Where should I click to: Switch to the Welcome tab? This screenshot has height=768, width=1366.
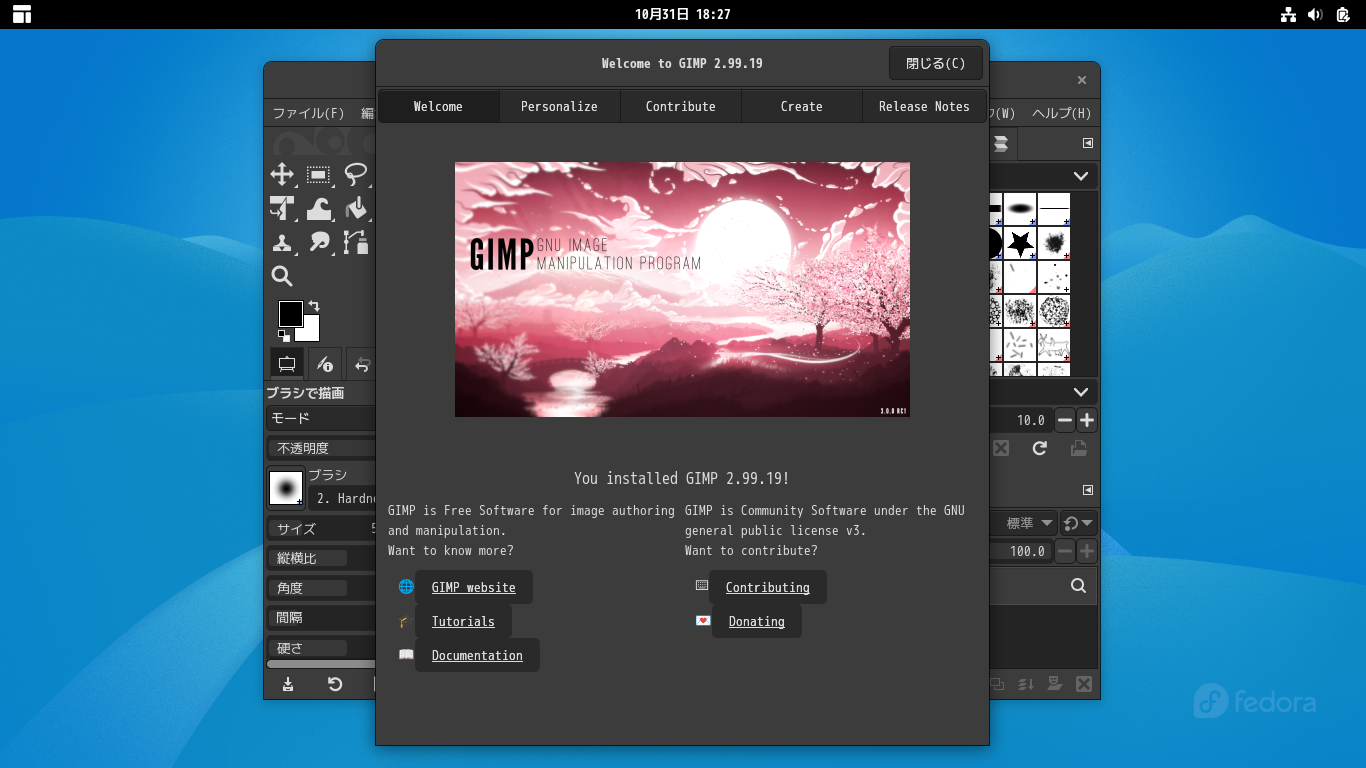pos(438,106)
